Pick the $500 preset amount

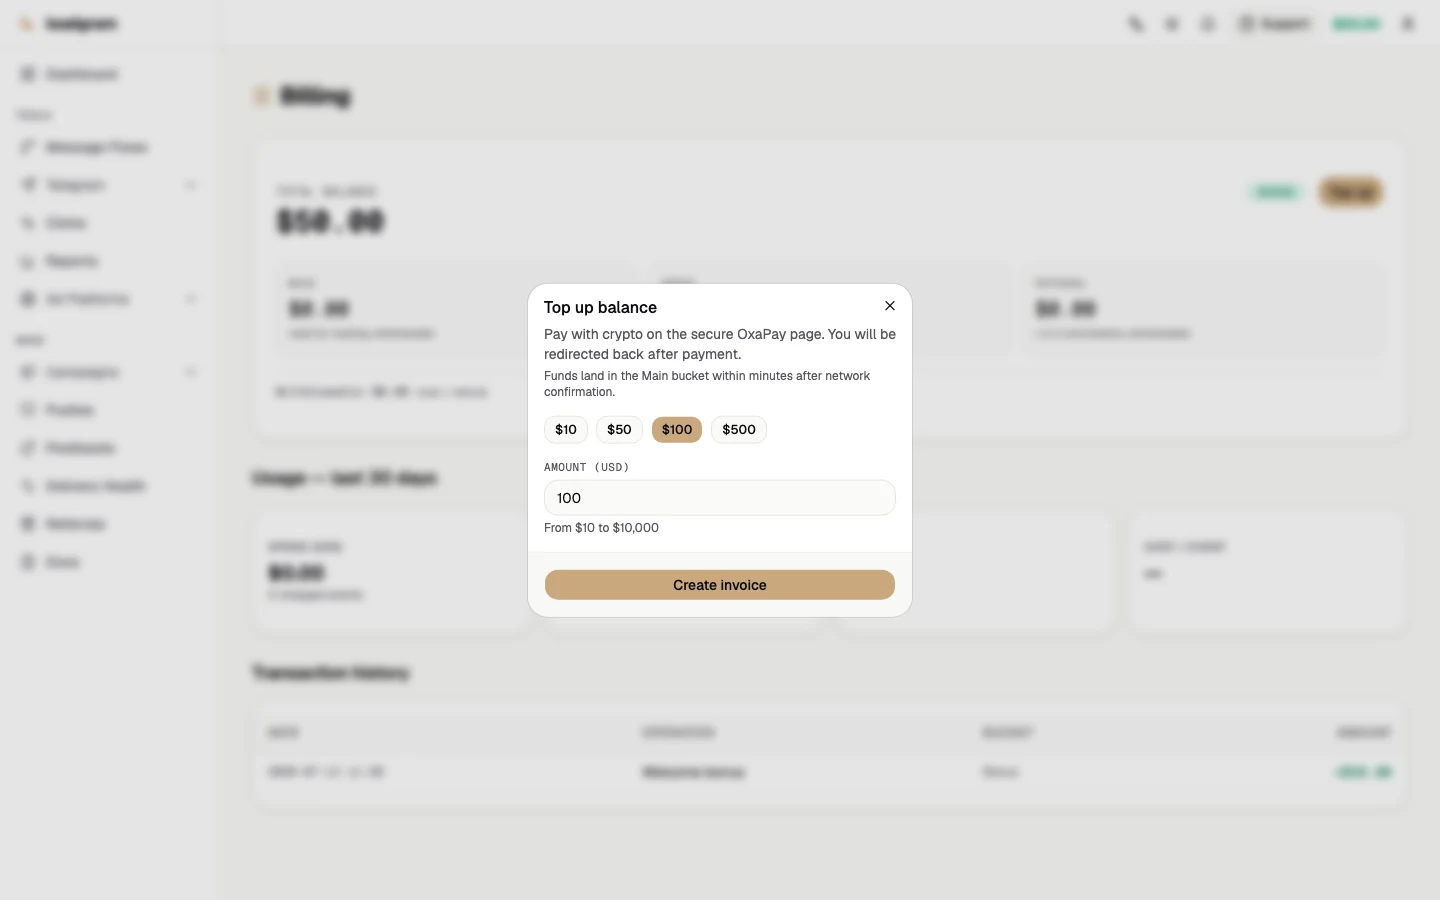tap(739, 430)
